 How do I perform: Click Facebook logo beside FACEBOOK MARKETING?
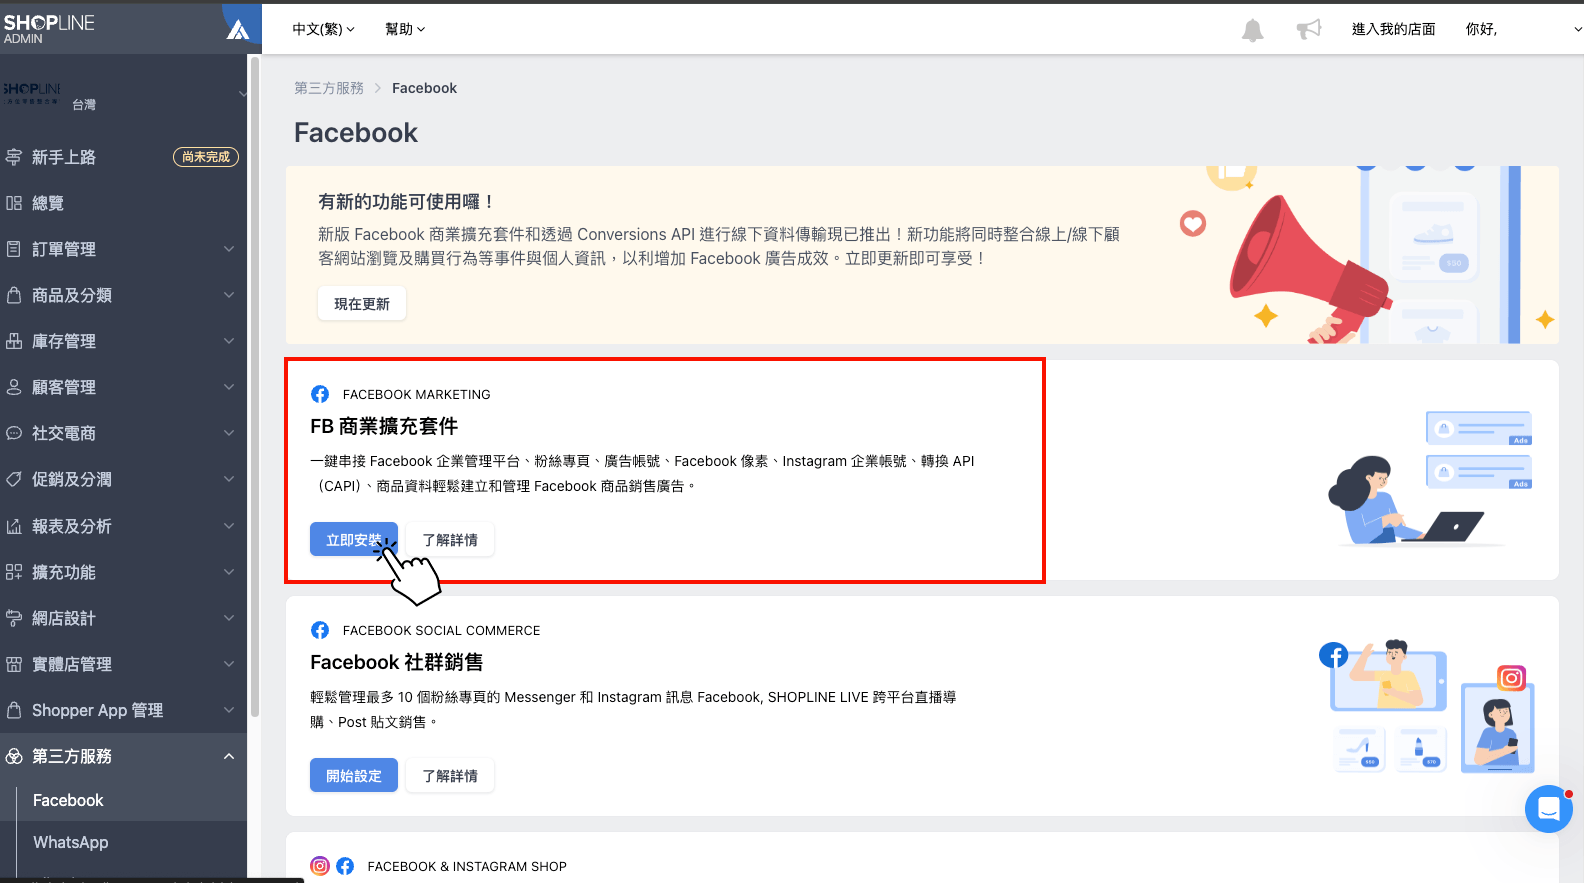(x=320, y=394)
